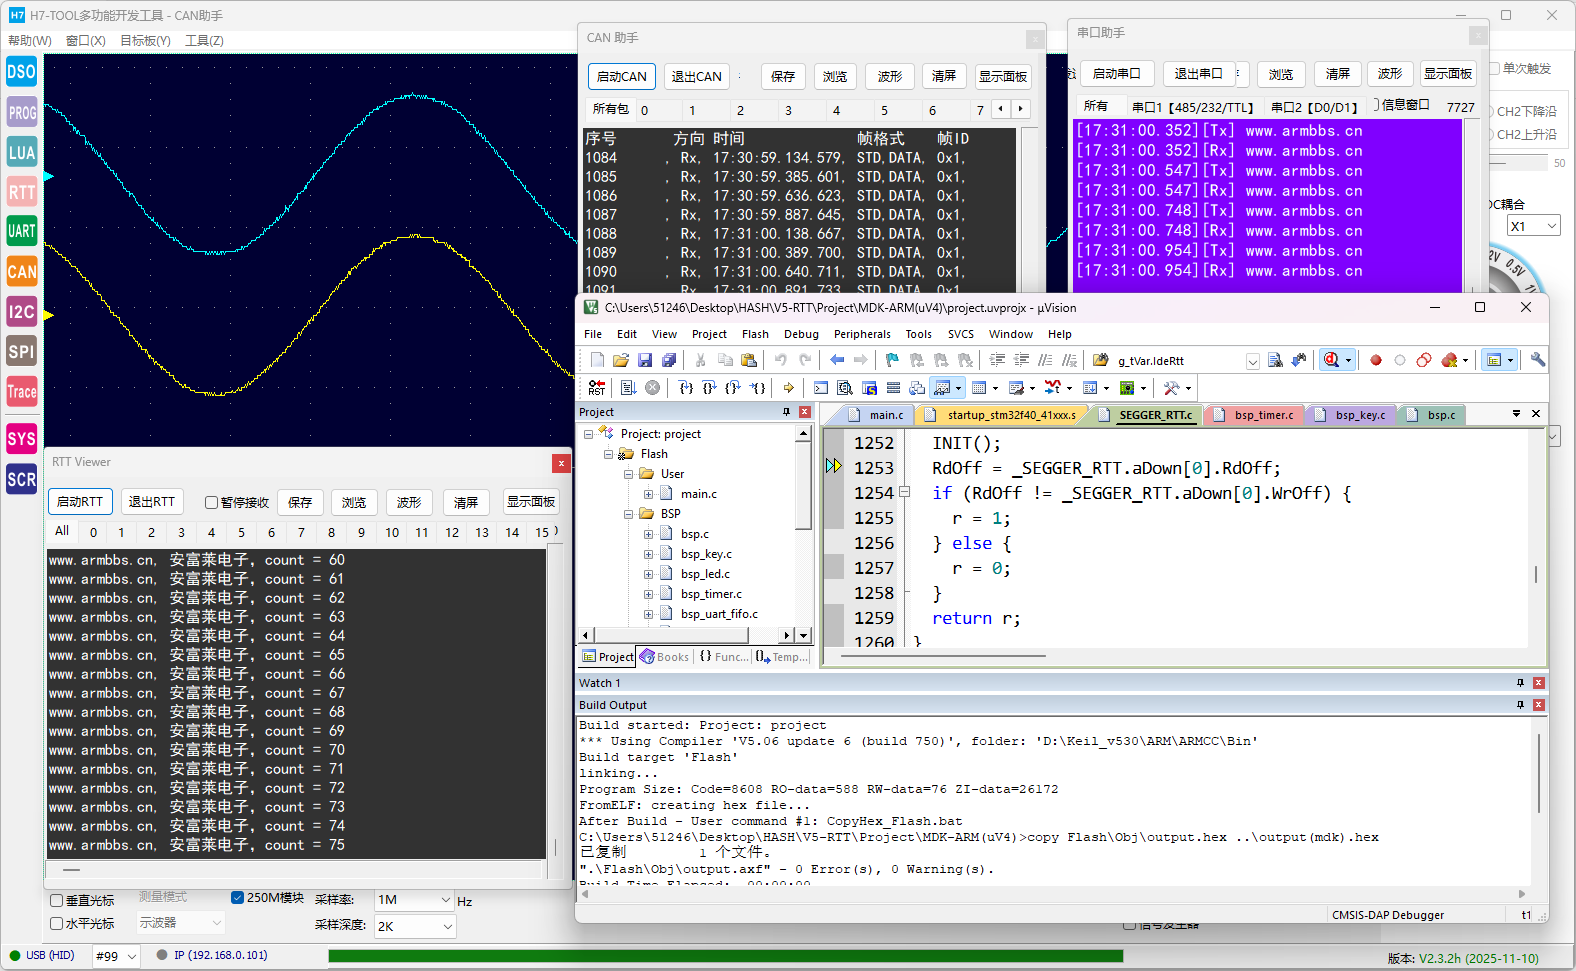This screenshot has width=1576, height=971.
Task: Click the 启动CAN button
Action: pyautogui.click(x=621, y=77)
